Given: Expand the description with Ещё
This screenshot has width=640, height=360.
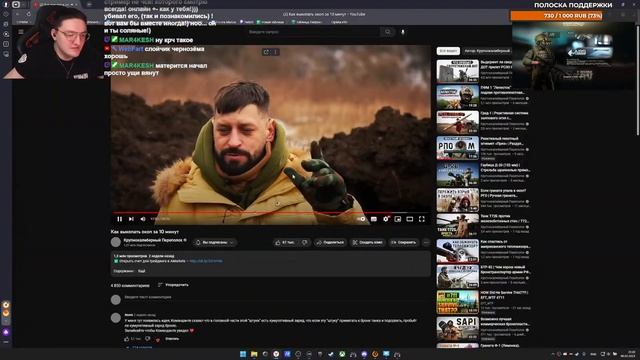Looking at the screenshot, I should 141,271.
